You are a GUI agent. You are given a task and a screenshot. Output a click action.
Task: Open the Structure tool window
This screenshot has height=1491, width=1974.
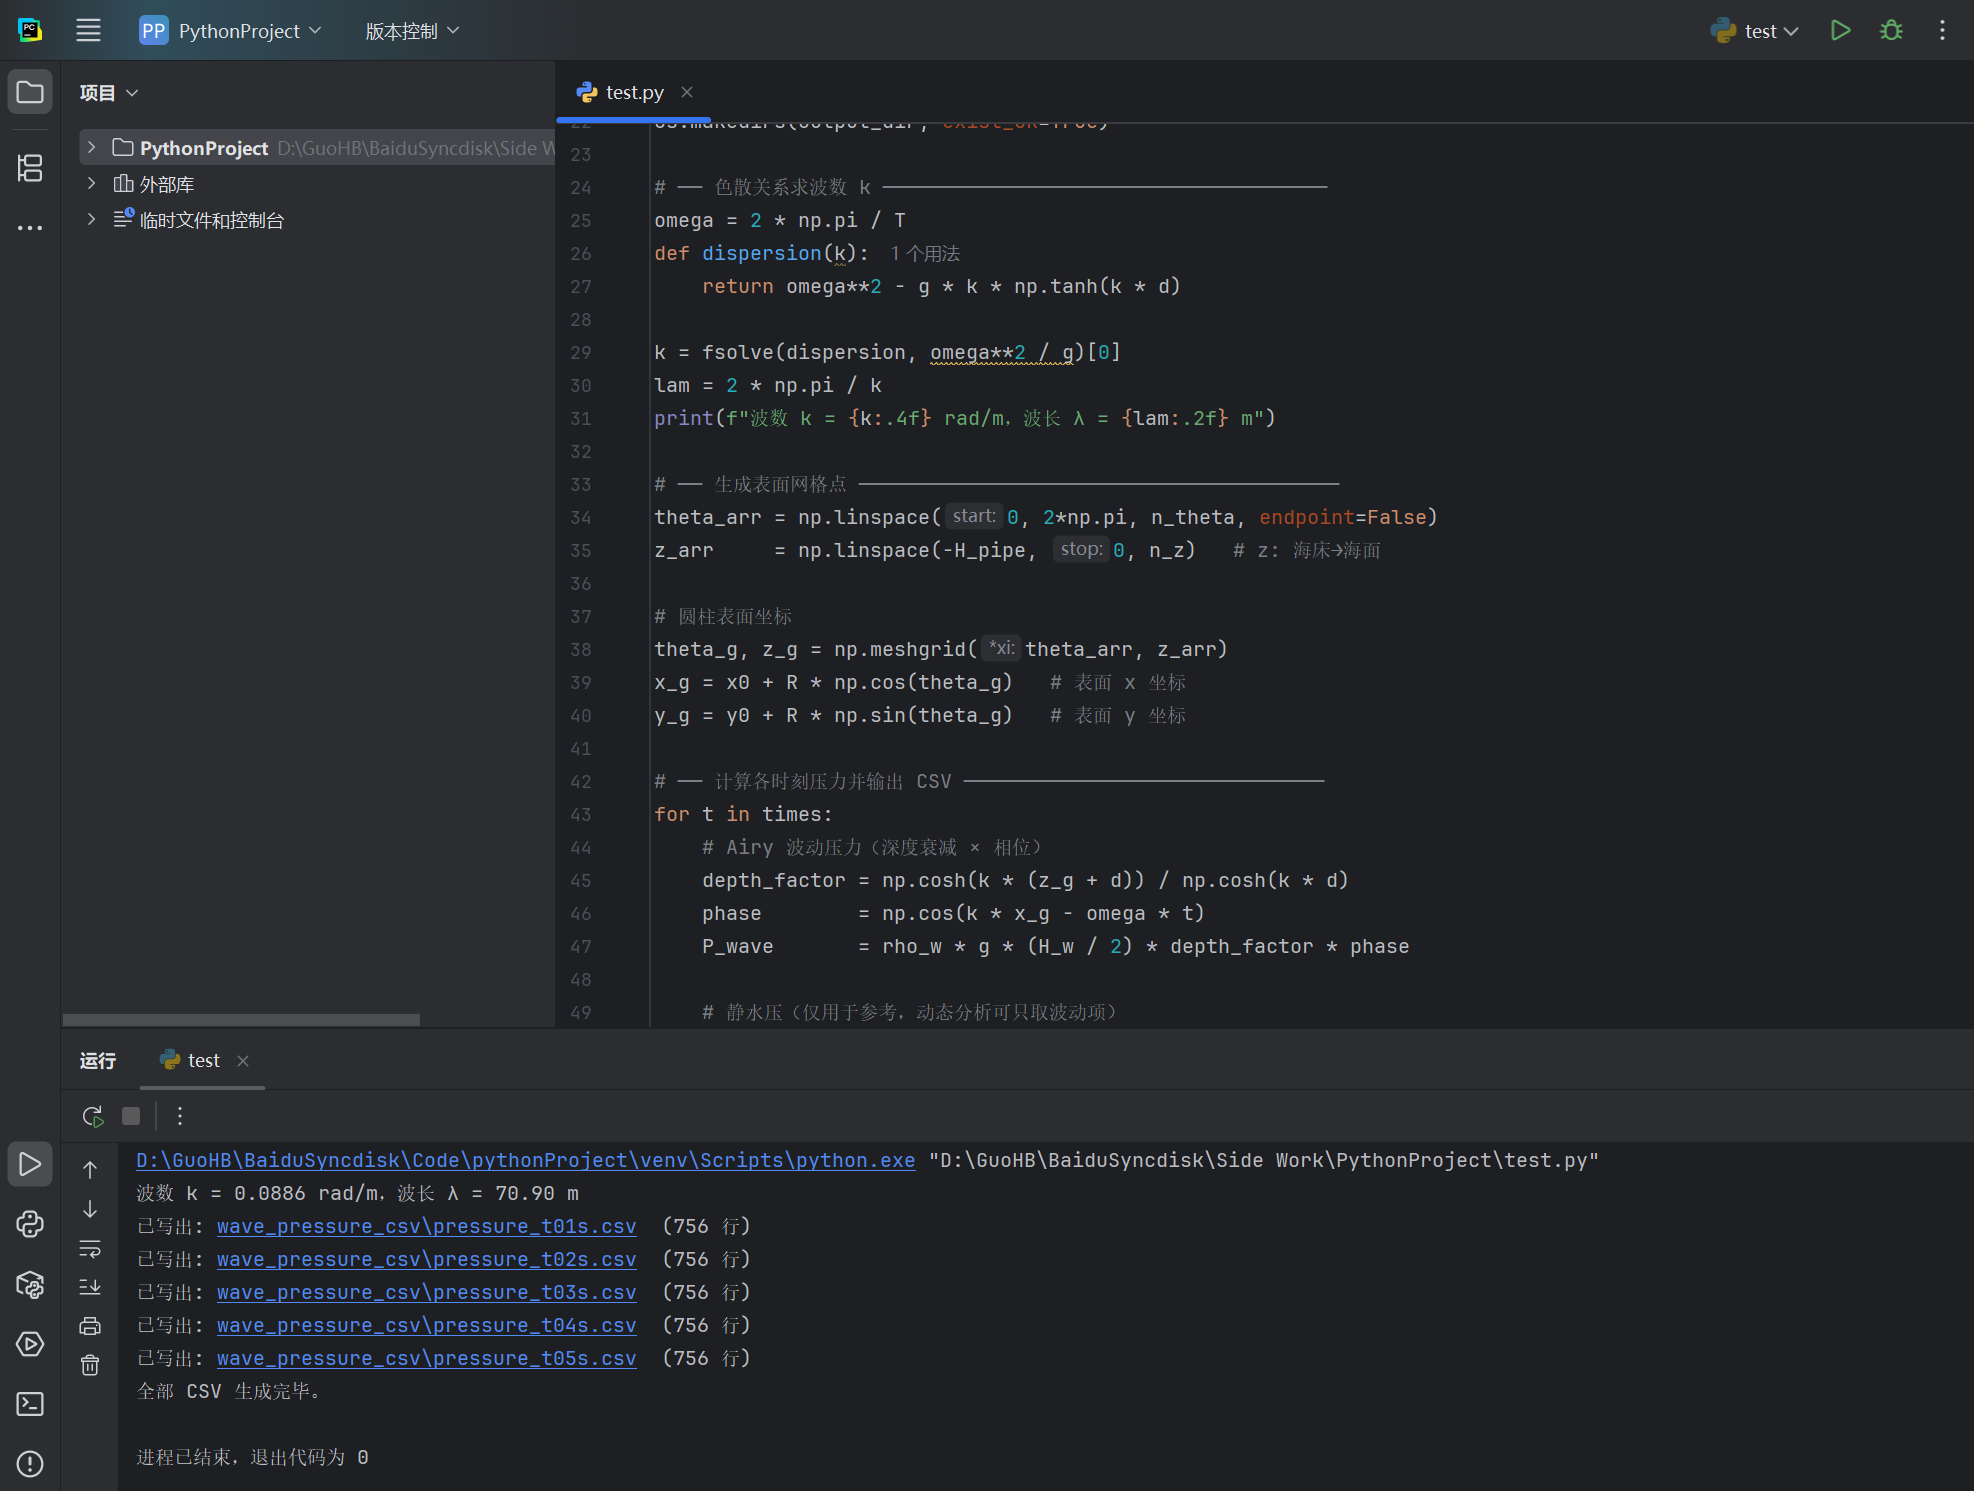pyautogui.click(x=30, y=168)
